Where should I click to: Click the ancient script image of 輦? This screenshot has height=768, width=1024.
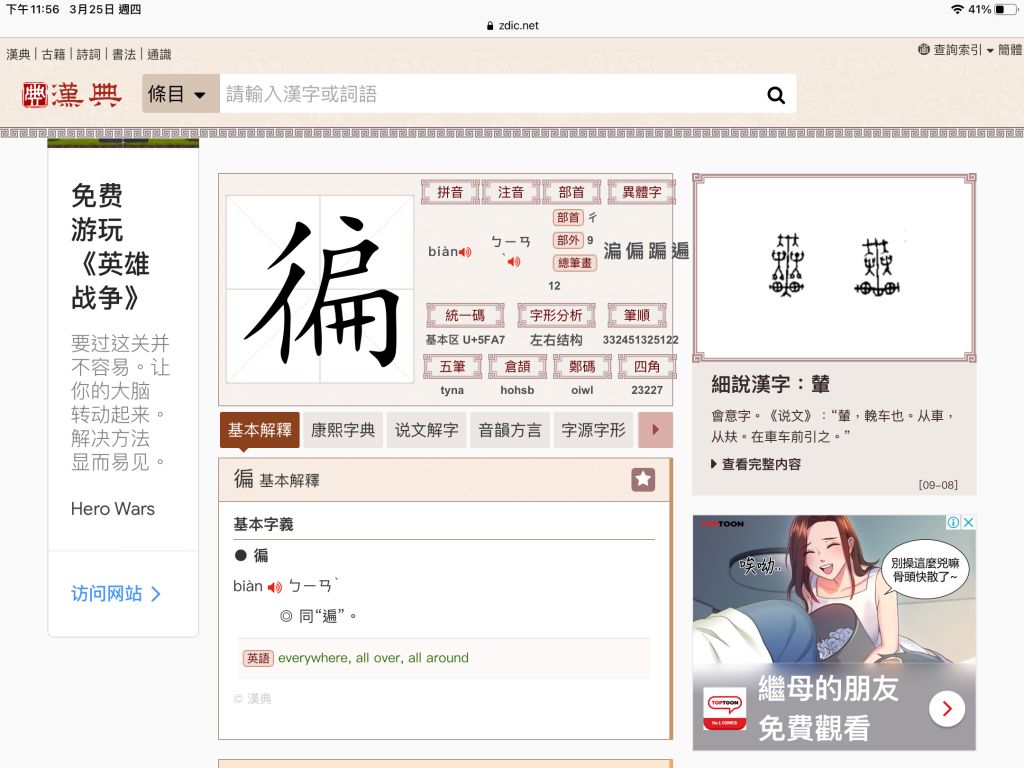(834, 267)
